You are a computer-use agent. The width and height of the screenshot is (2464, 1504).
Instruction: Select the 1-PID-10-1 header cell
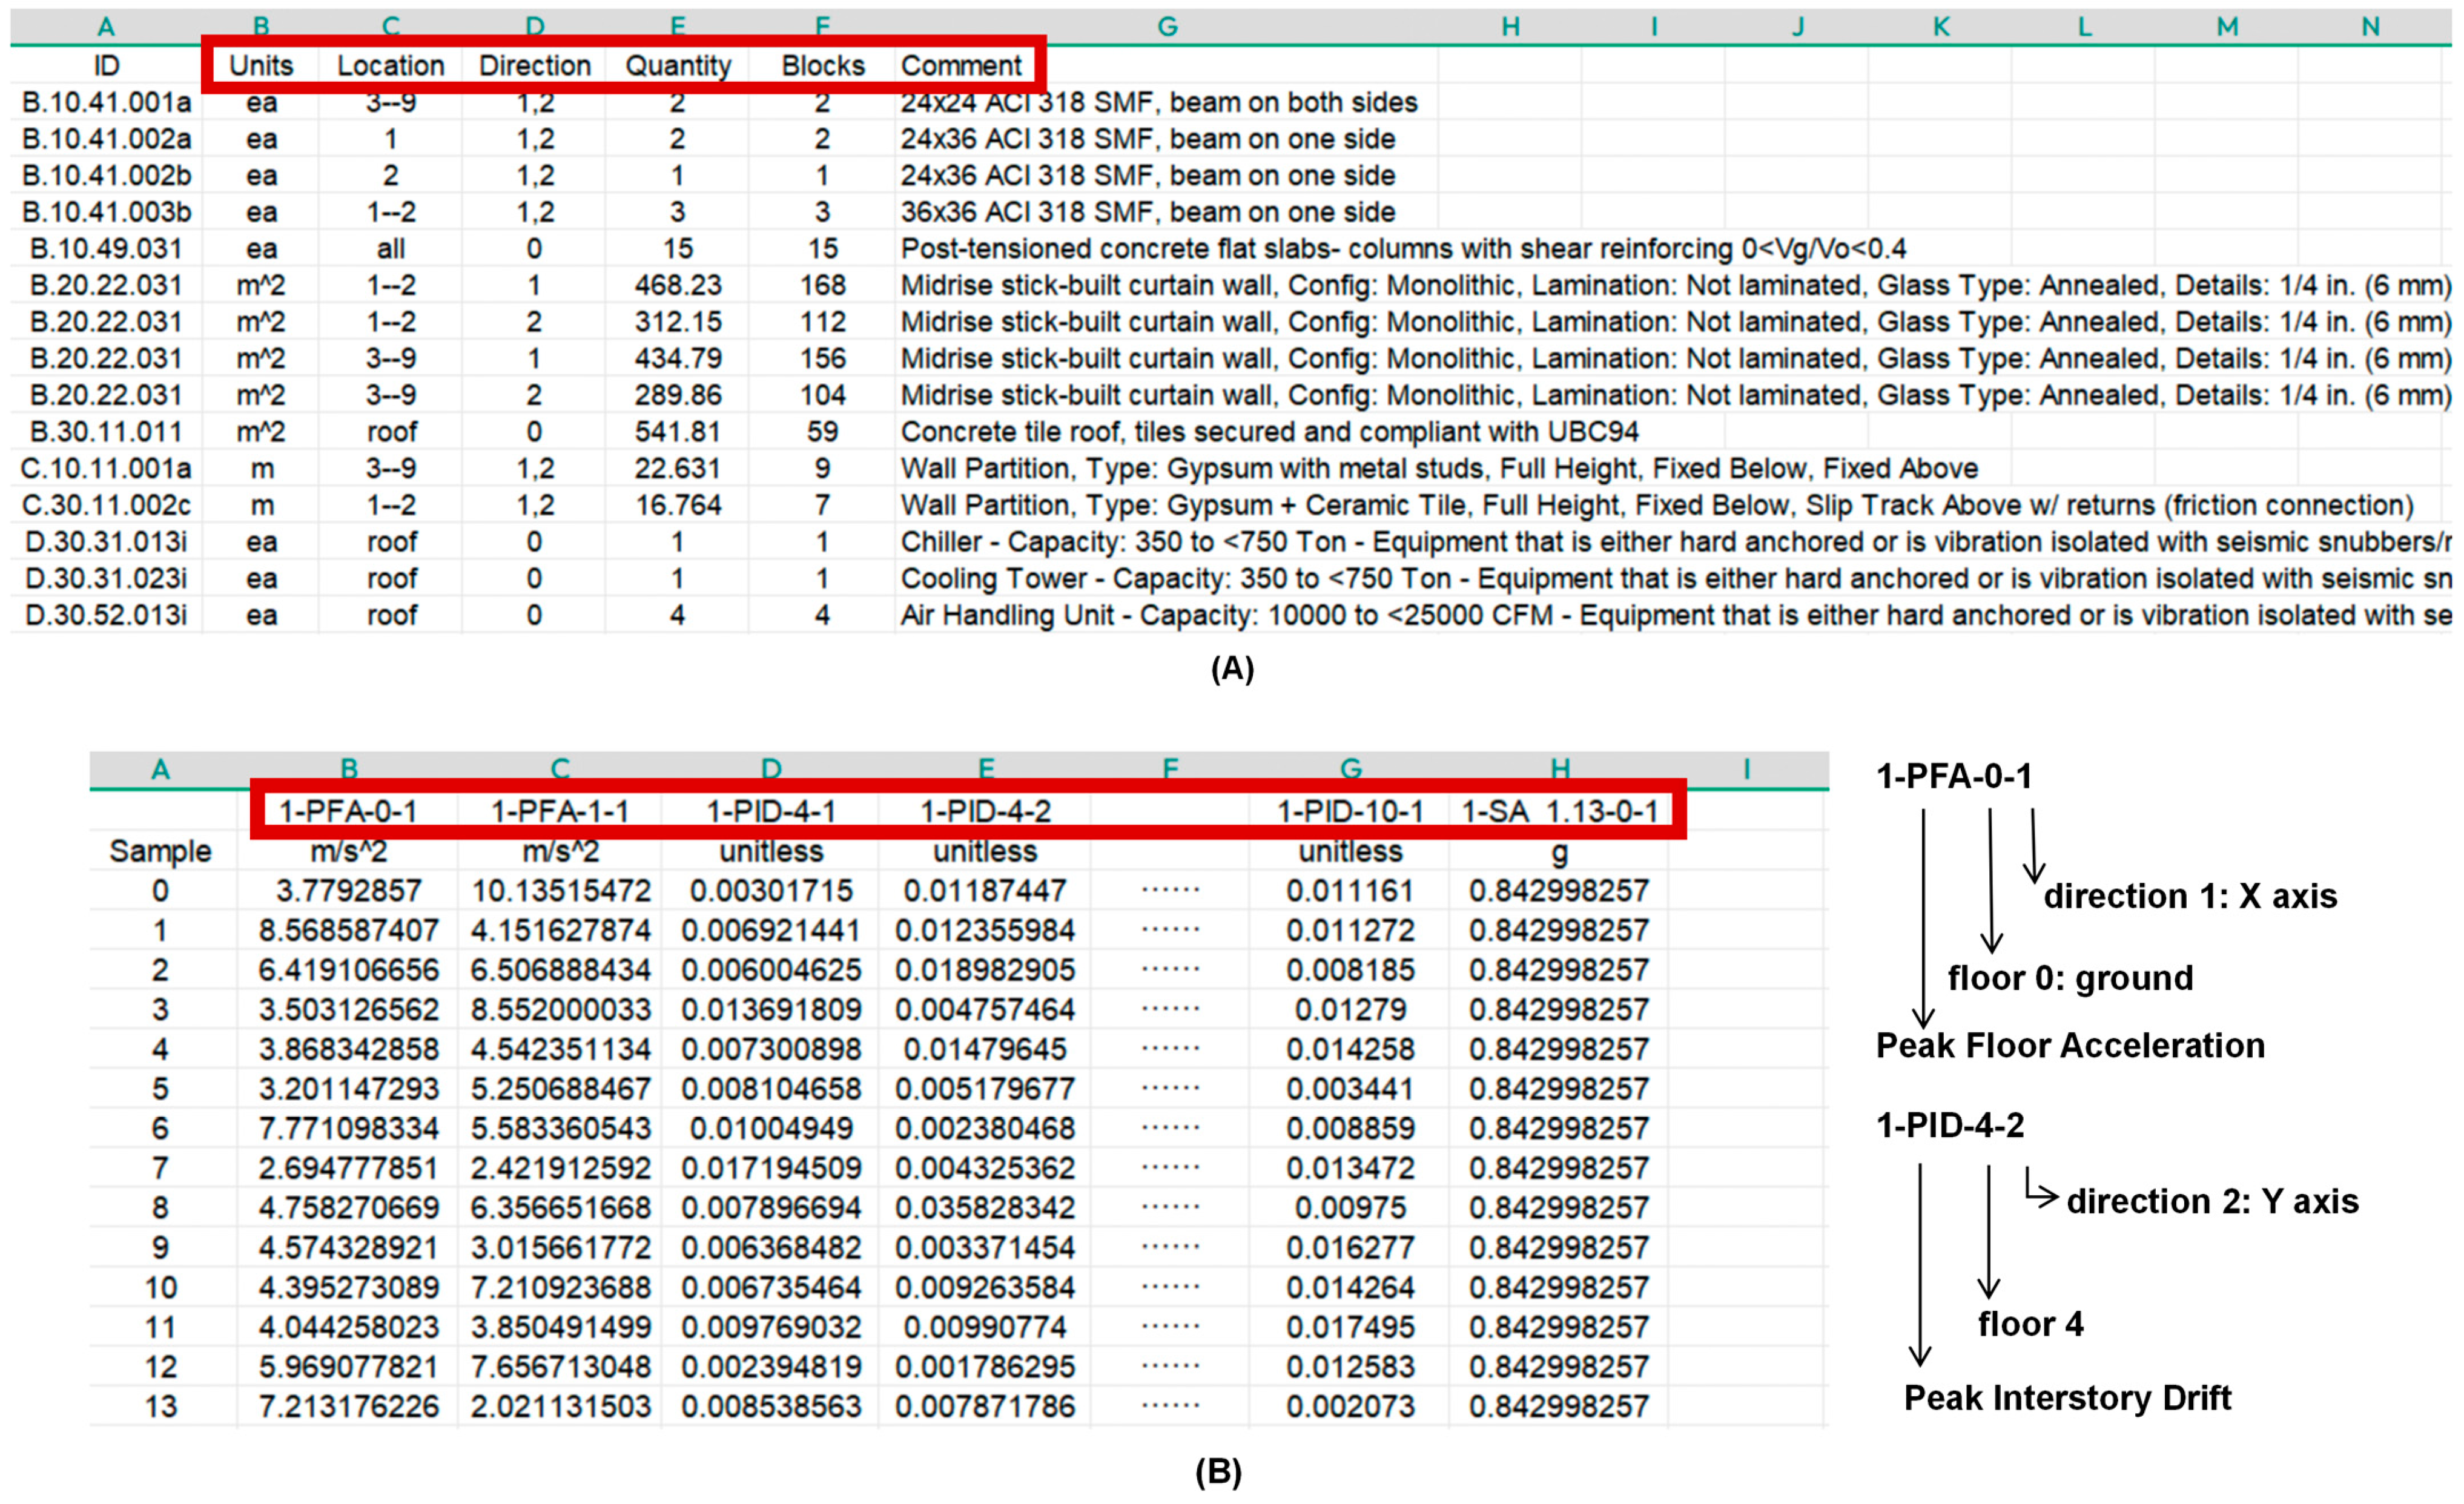click(1350, 811)
